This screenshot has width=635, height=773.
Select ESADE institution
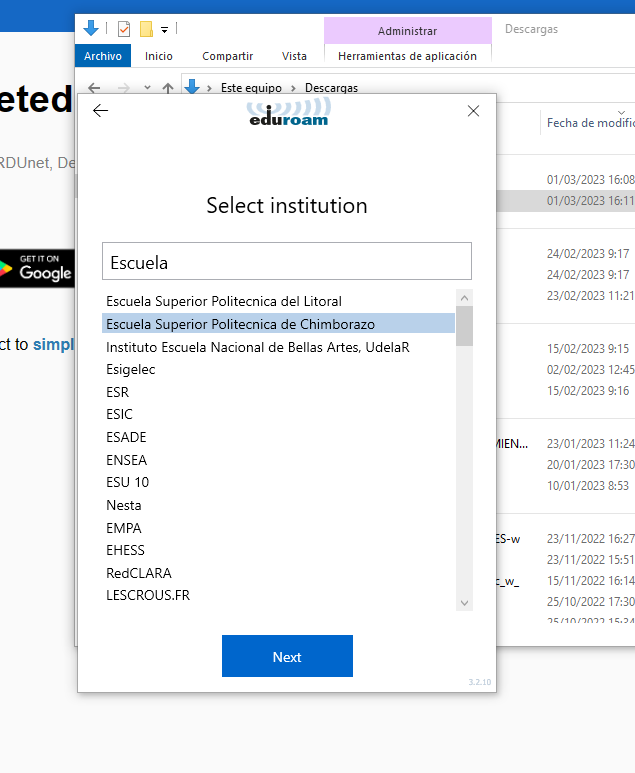coord(279,437)
